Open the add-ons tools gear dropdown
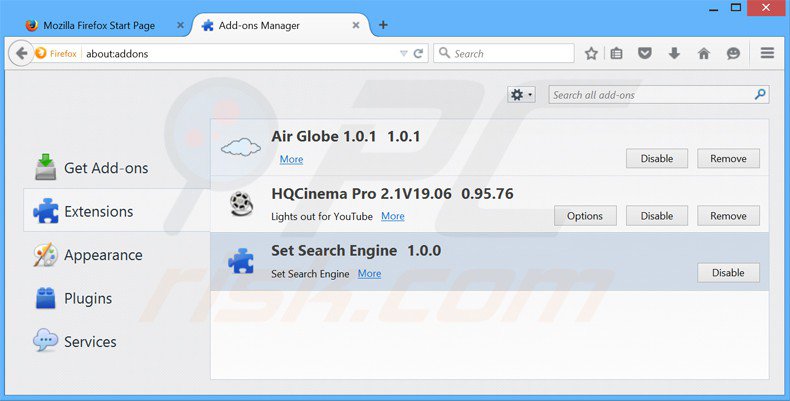 point(521,95)
